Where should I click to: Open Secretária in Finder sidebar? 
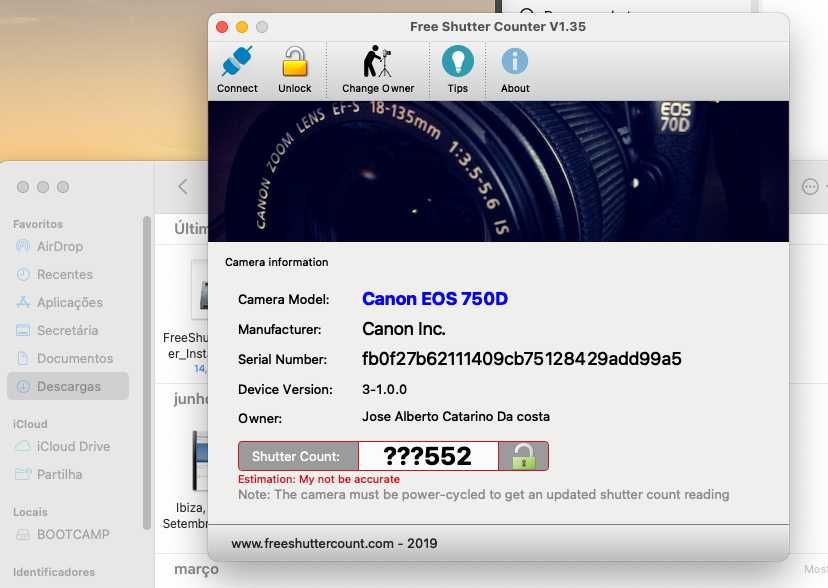68,330
